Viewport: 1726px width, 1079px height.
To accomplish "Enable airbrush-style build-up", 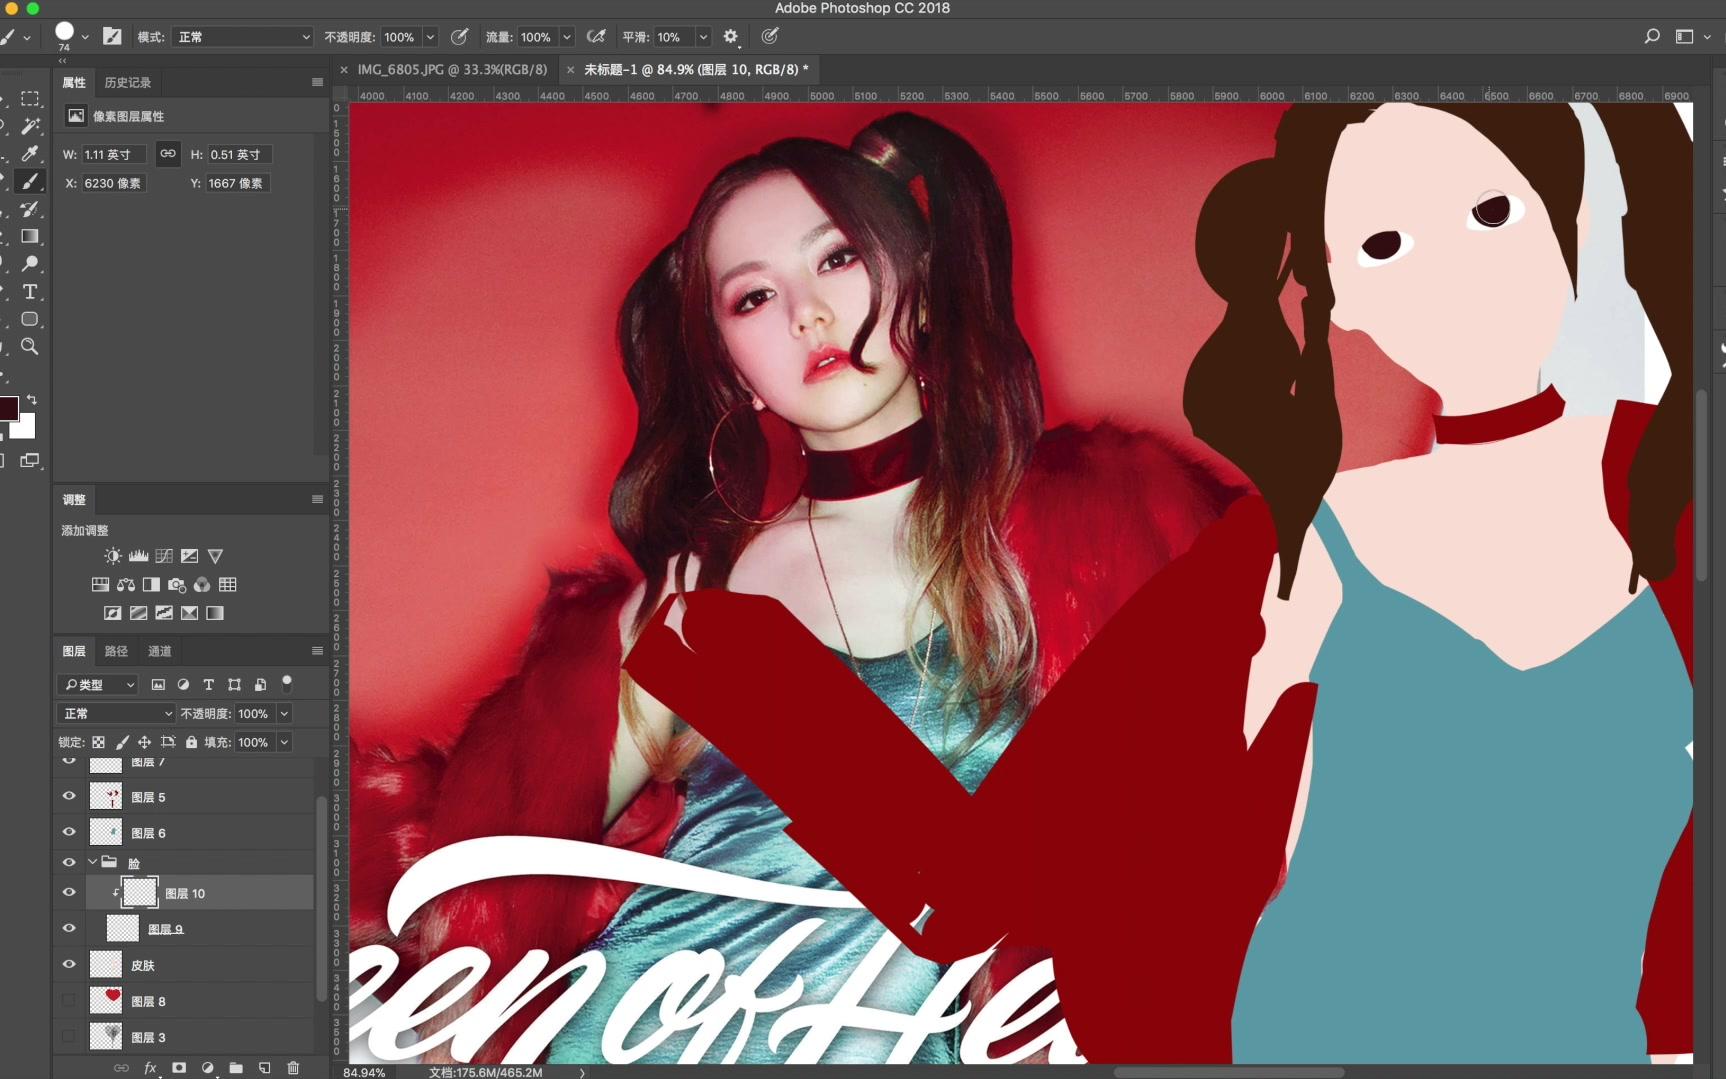I will pos(596,37).
